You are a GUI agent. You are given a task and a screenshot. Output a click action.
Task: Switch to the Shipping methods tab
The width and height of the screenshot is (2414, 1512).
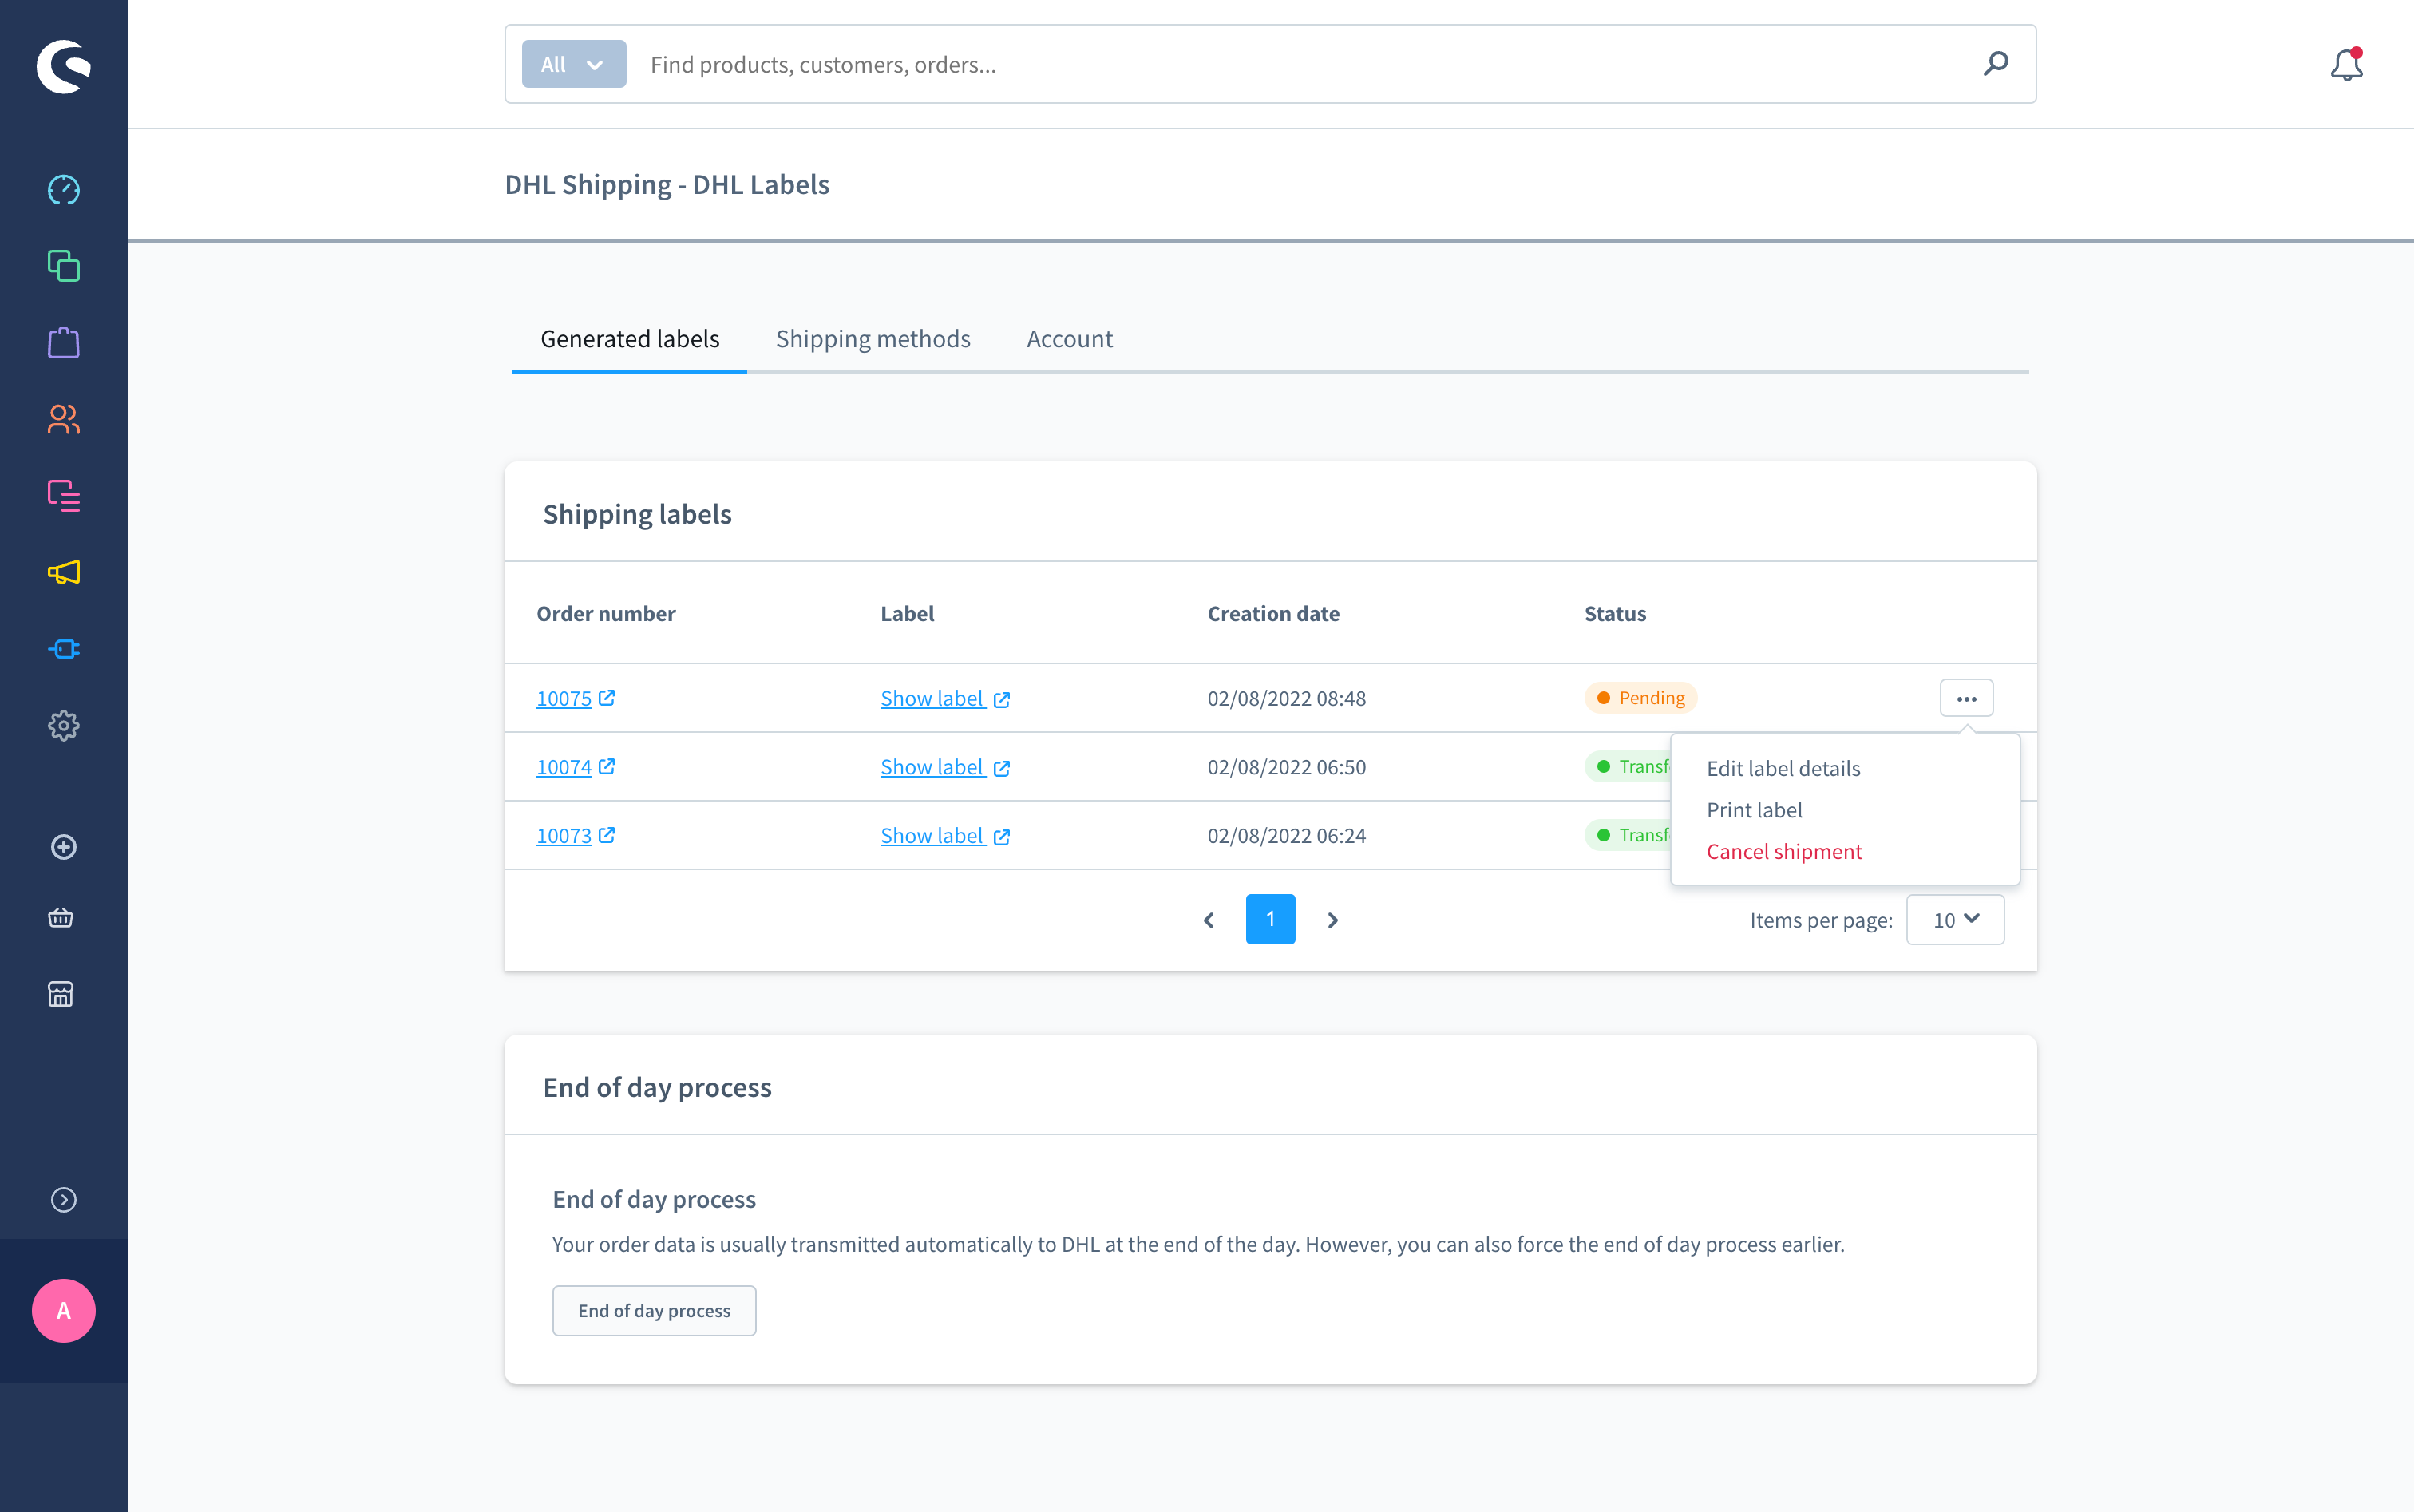(x=873, y=339)
